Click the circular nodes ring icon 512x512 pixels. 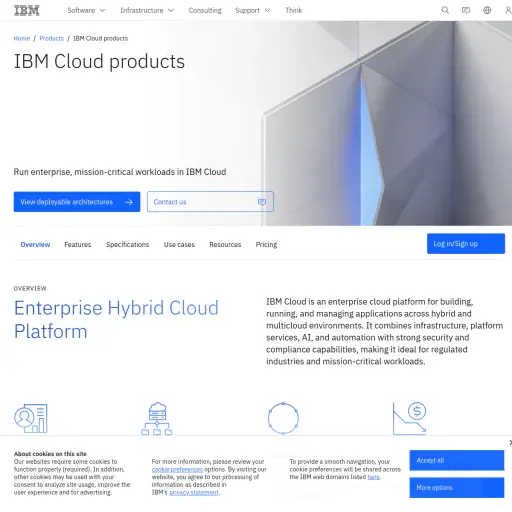(x=283, y=418)
